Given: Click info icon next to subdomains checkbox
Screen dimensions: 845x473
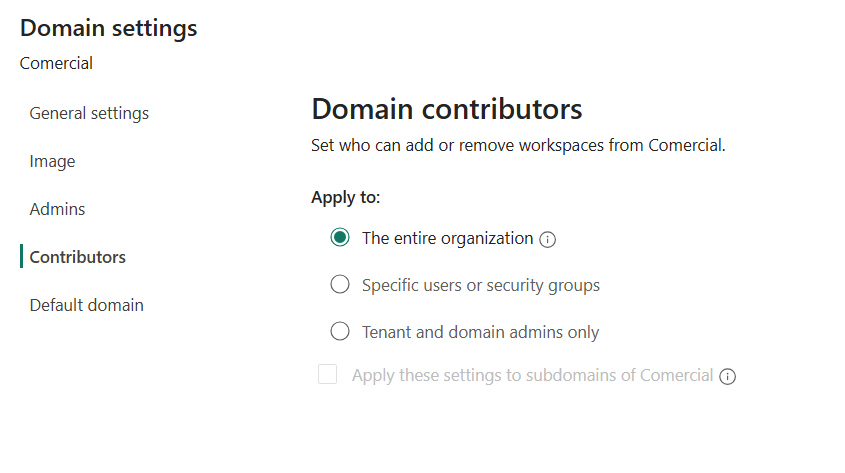Looking at the screenshot, I should click(728, 377).
